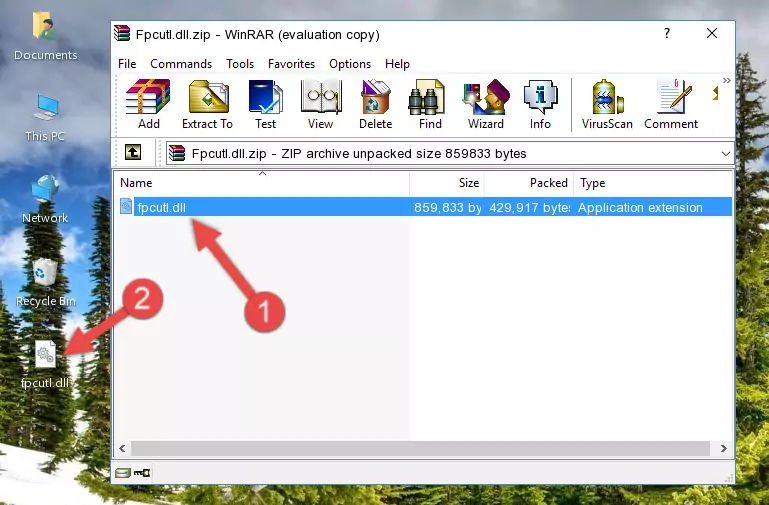769x505 pixels.
Task: Select the fpcutl.dll file on the desktop
Action: [45, 365]
